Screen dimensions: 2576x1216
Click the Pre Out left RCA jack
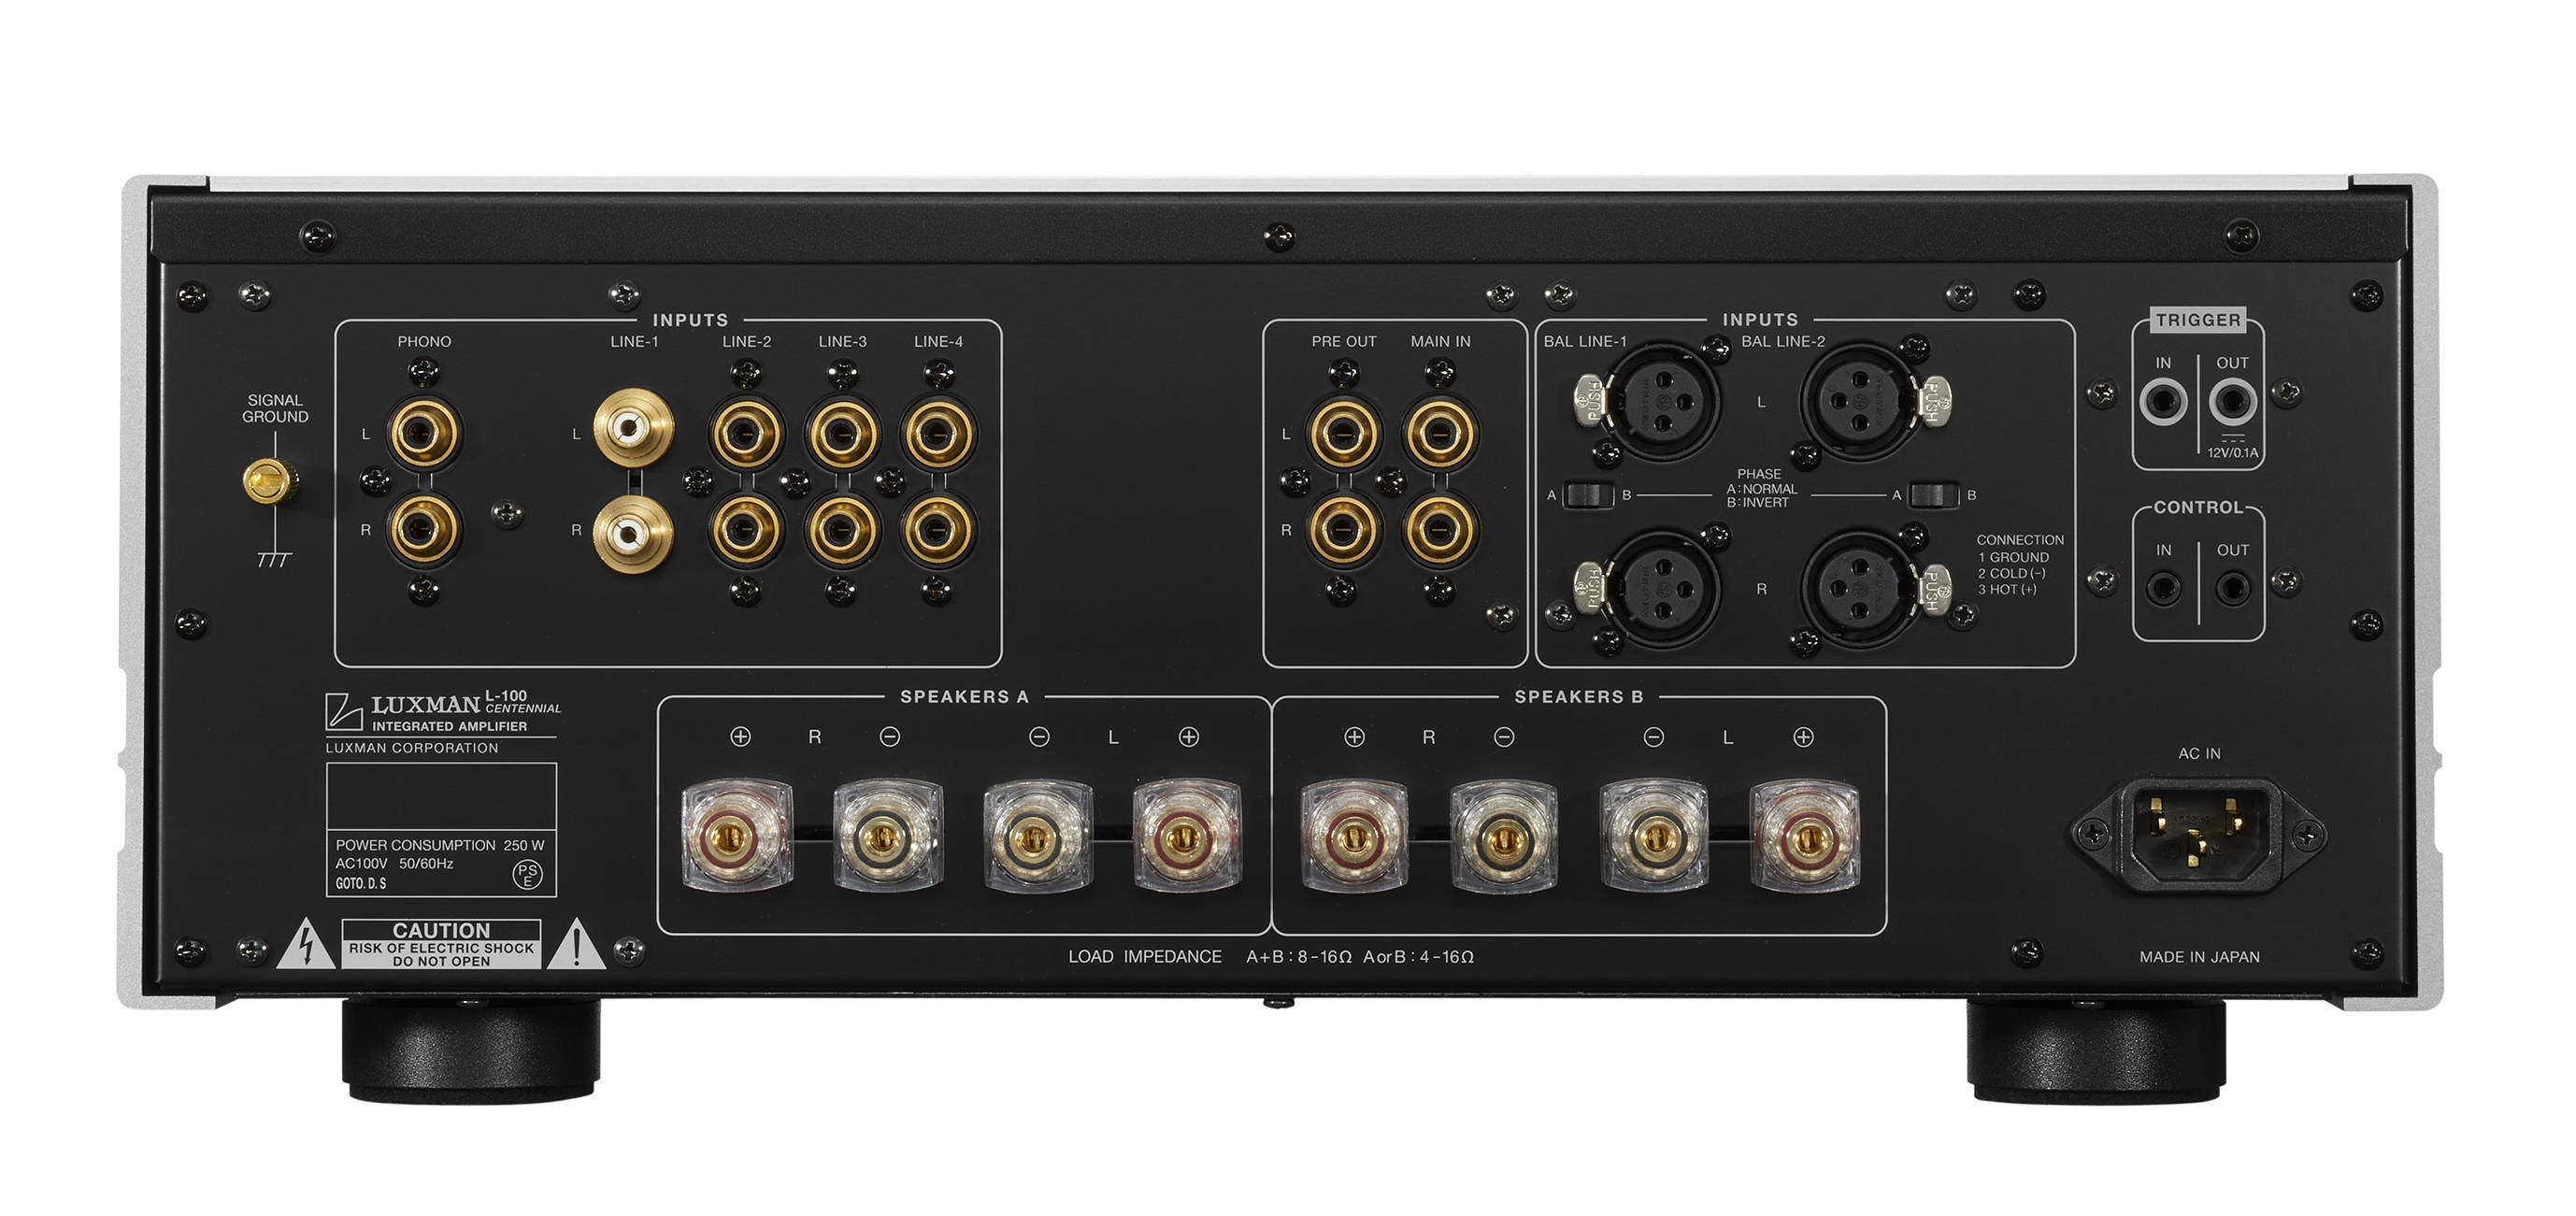coord(1343,433)
